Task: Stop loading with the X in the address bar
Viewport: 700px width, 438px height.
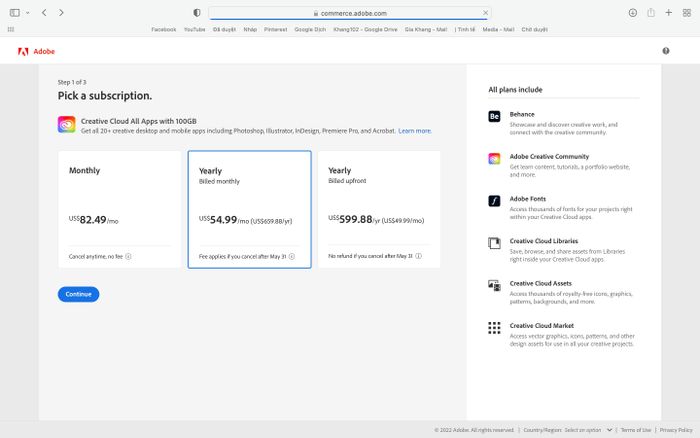Action: pyautogui.click(x=485, y=13)
